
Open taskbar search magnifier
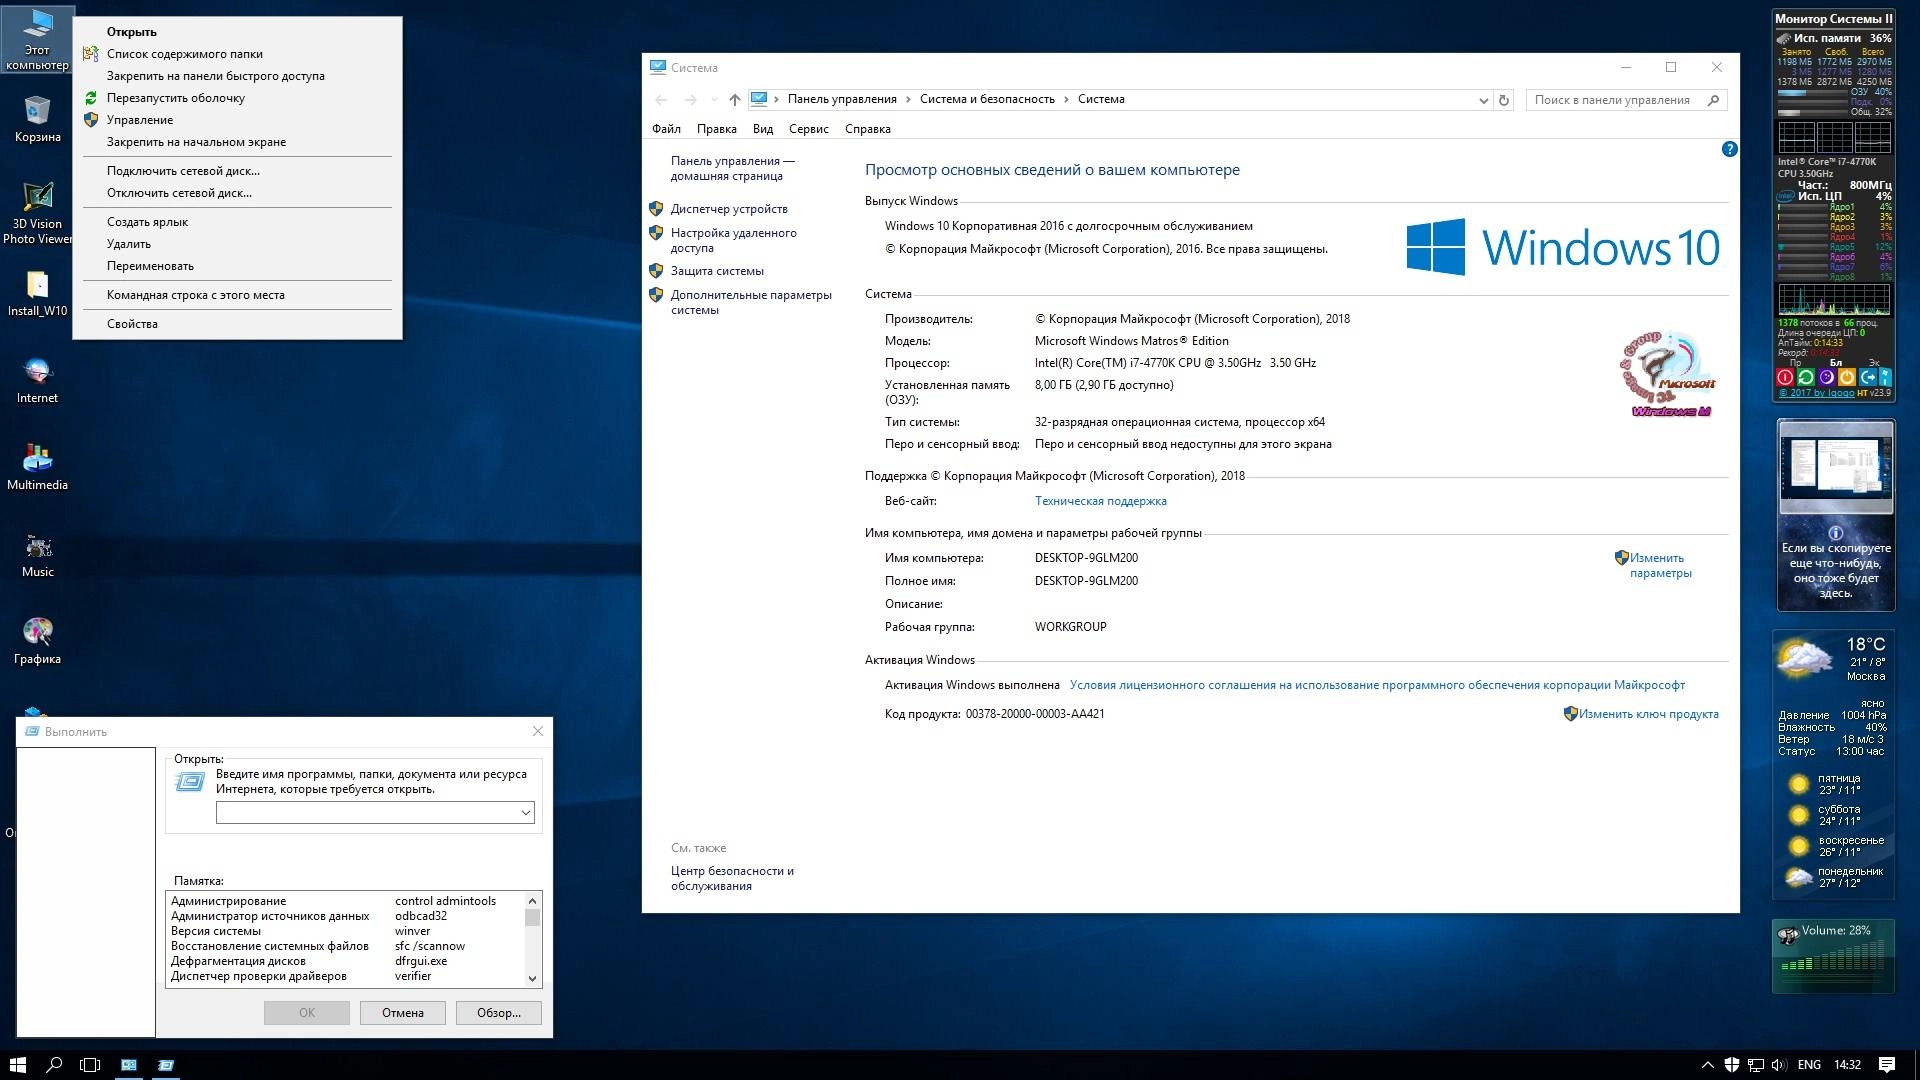tap(54, 1065)
